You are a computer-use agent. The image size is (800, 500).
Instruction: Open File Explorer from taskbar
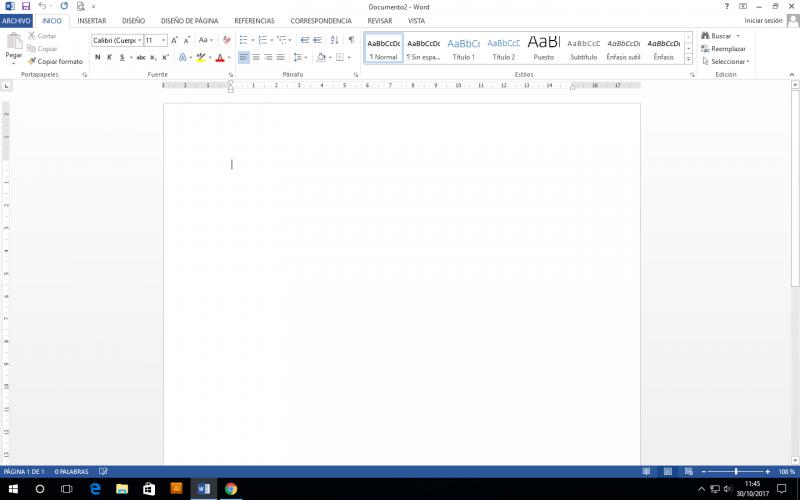click(122, 489)
